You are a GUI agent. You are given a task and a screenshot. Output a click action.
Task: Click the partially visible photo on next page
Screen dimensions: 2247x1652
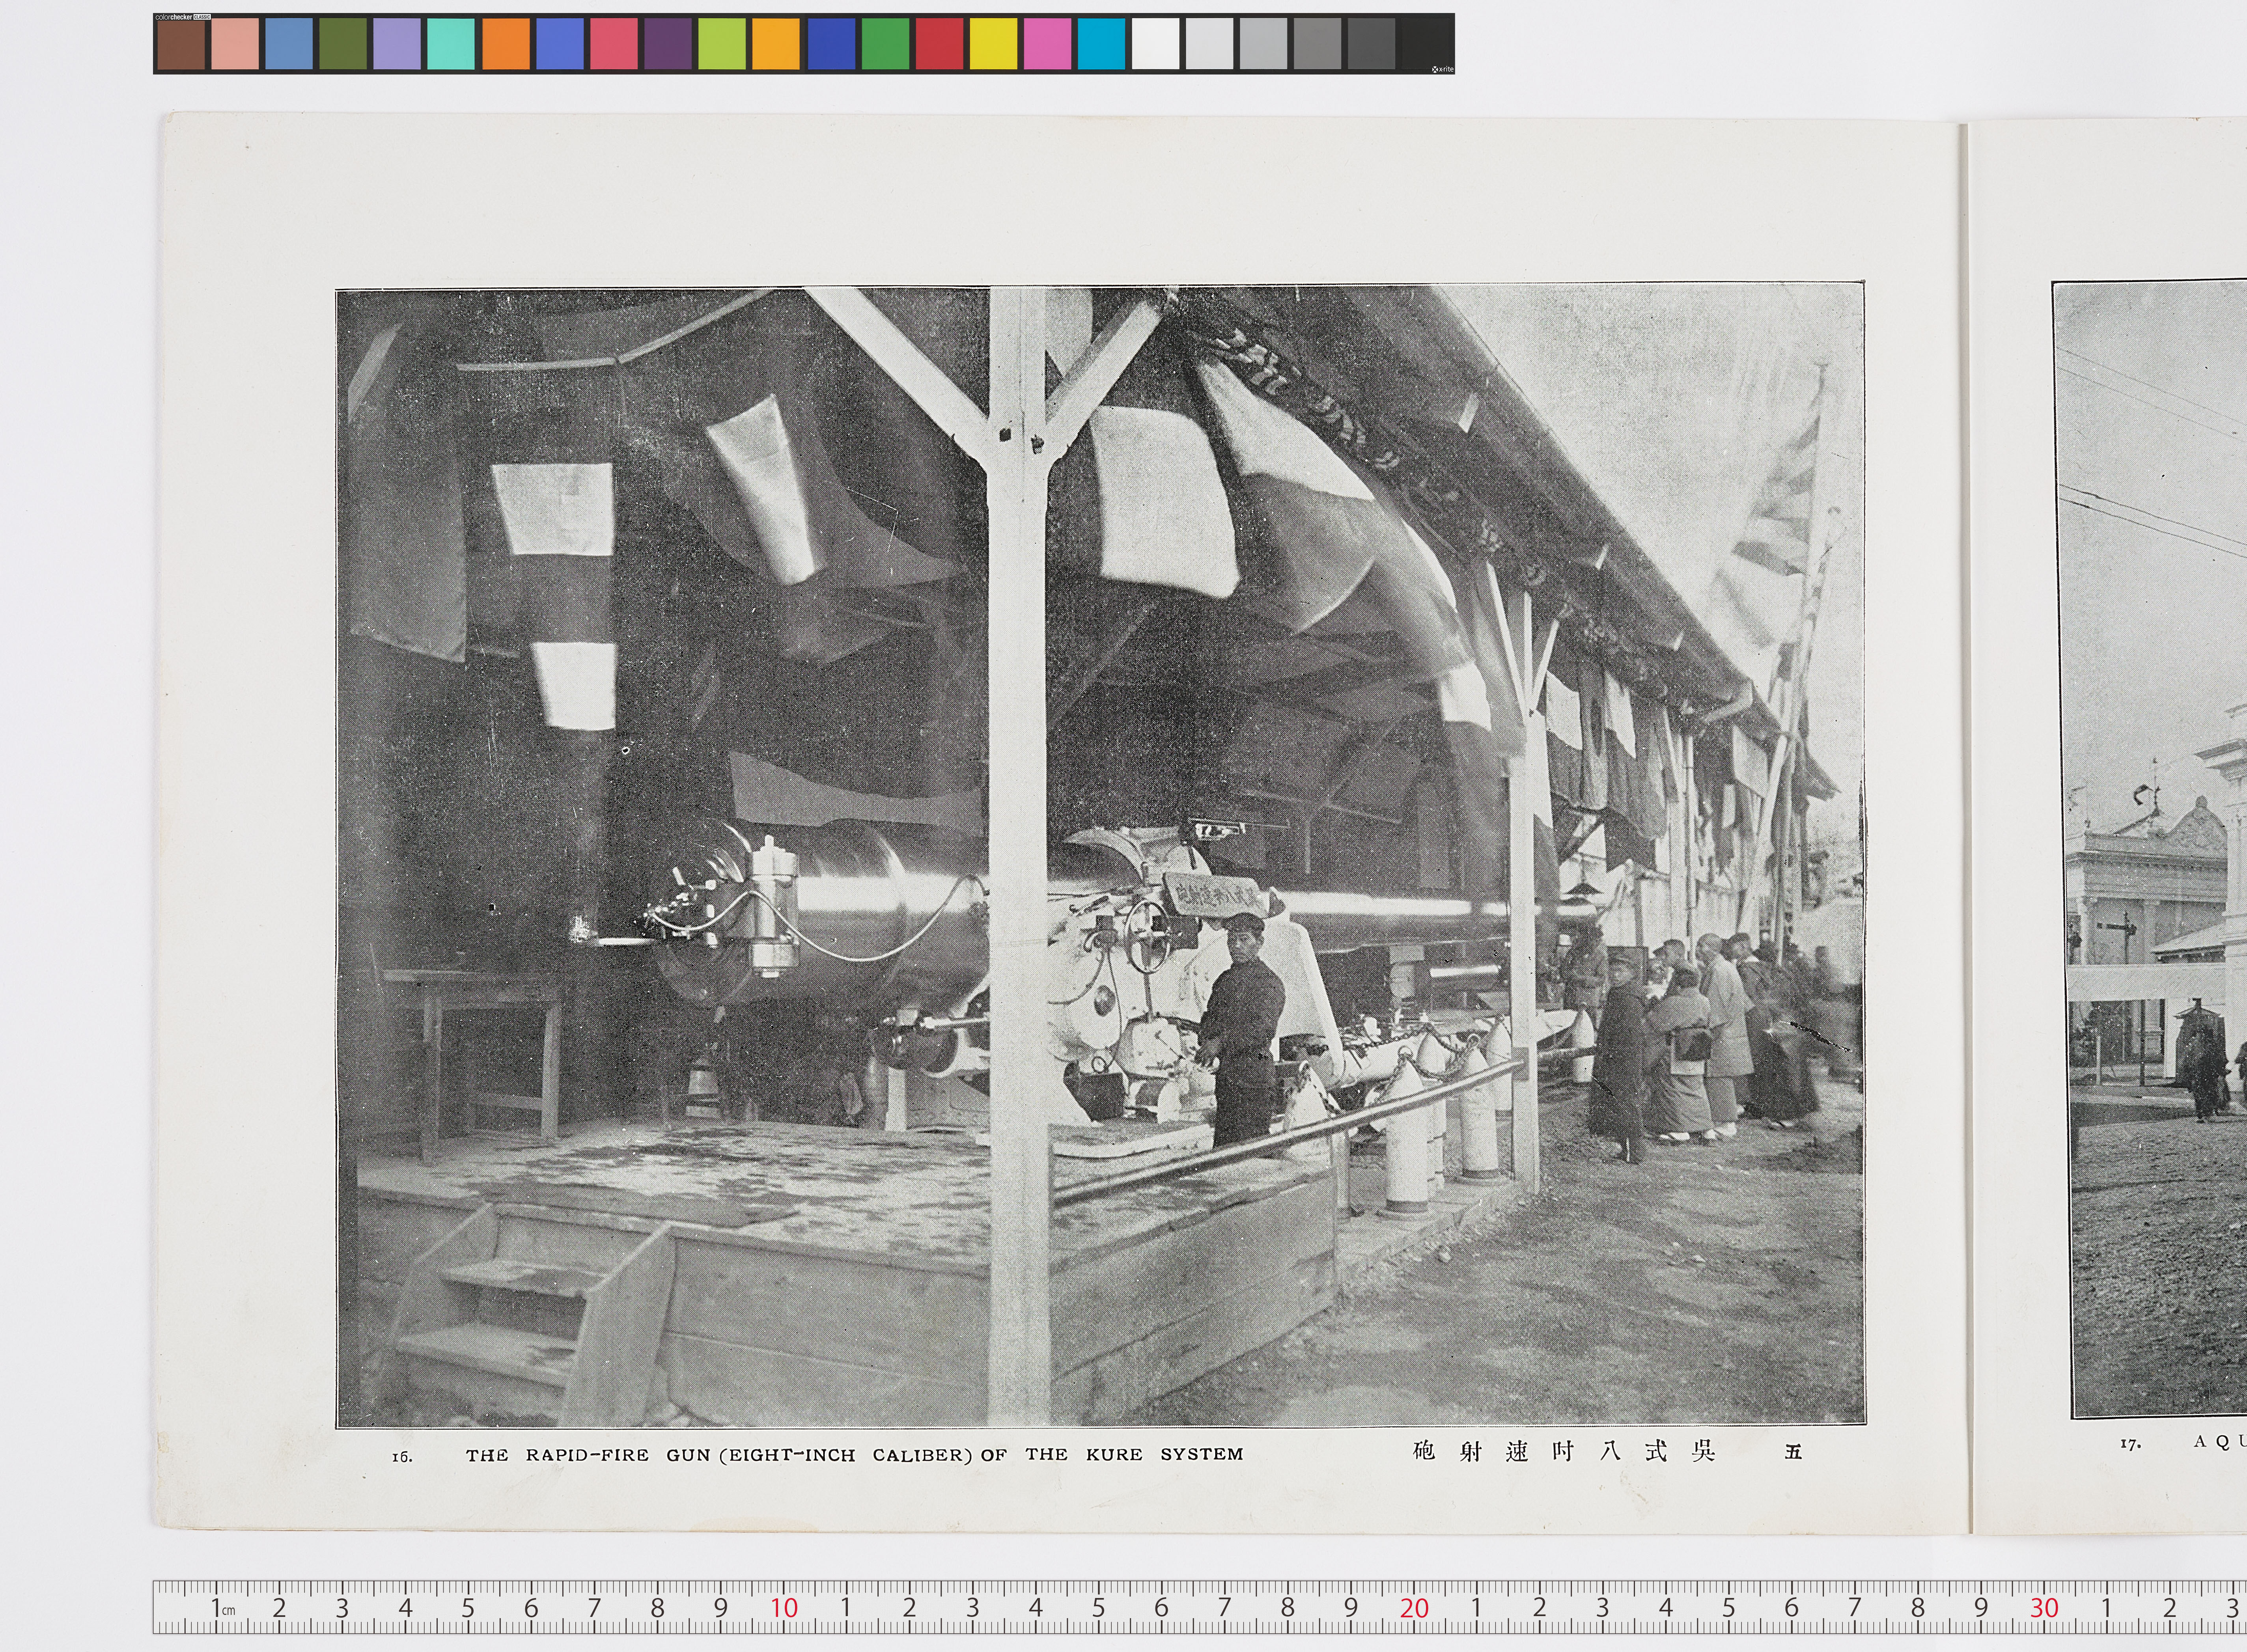click(x=2150, y=850)
